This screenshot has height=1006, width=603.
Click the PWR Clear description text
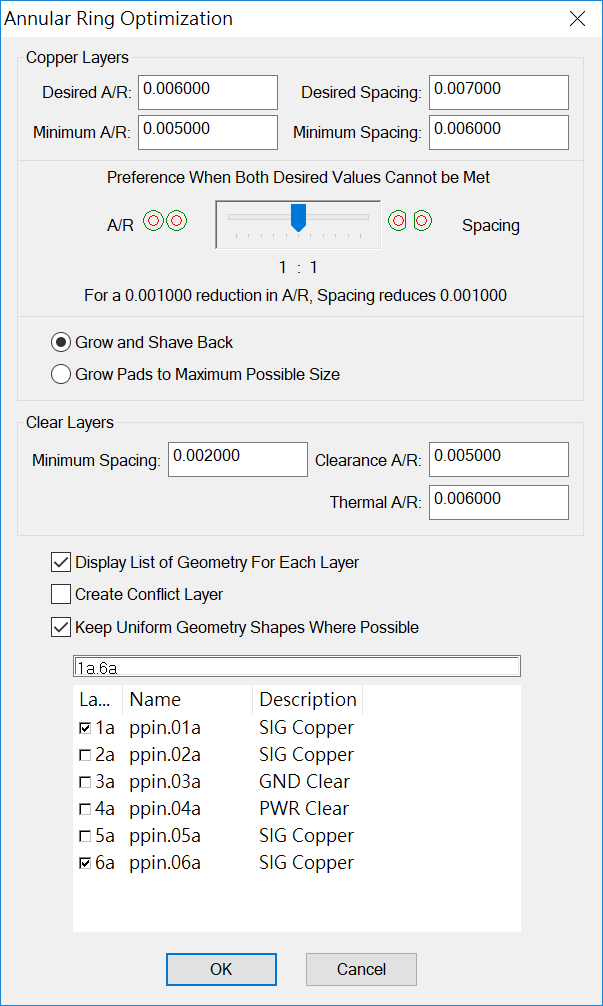305,809
